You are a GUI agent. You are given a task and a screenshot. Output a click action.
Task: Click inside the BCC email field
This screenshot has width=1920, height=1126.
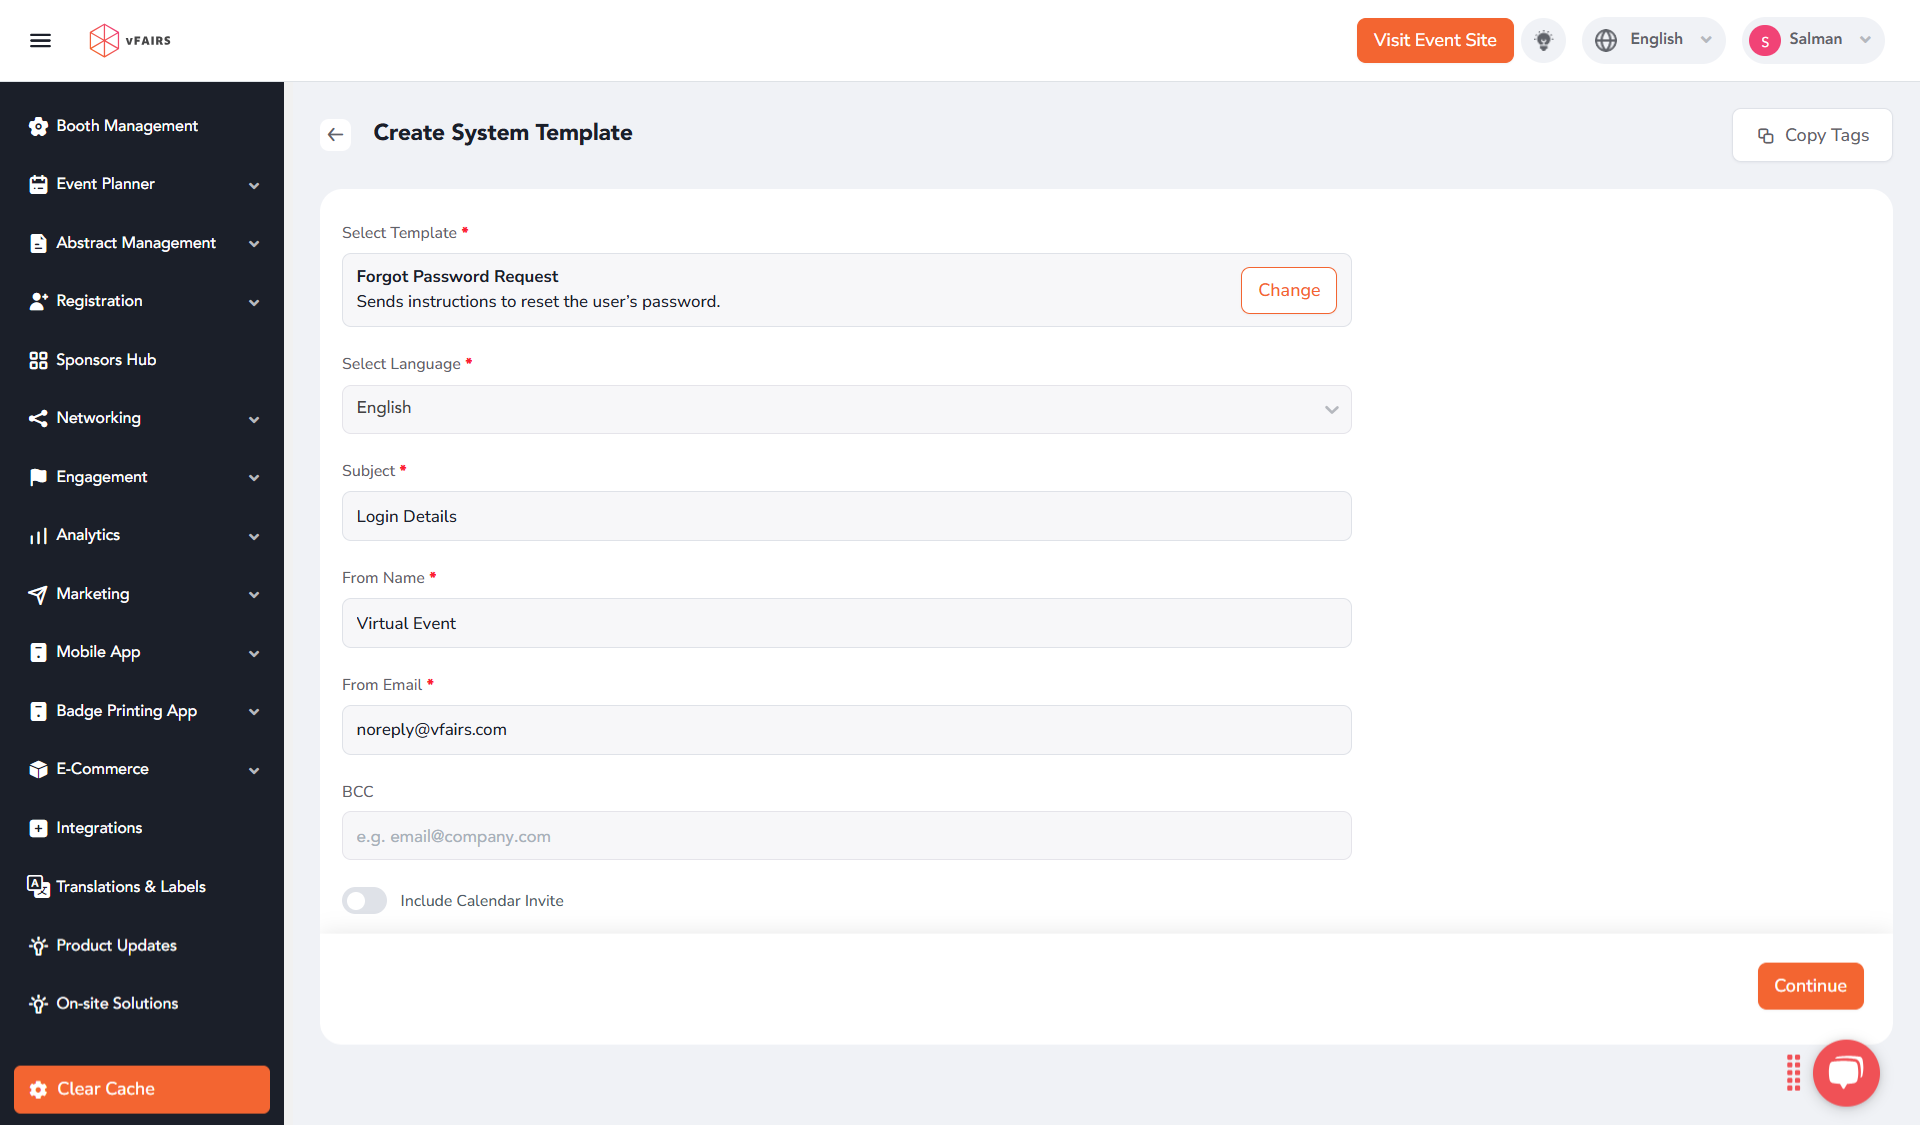[x=846, y=836]
